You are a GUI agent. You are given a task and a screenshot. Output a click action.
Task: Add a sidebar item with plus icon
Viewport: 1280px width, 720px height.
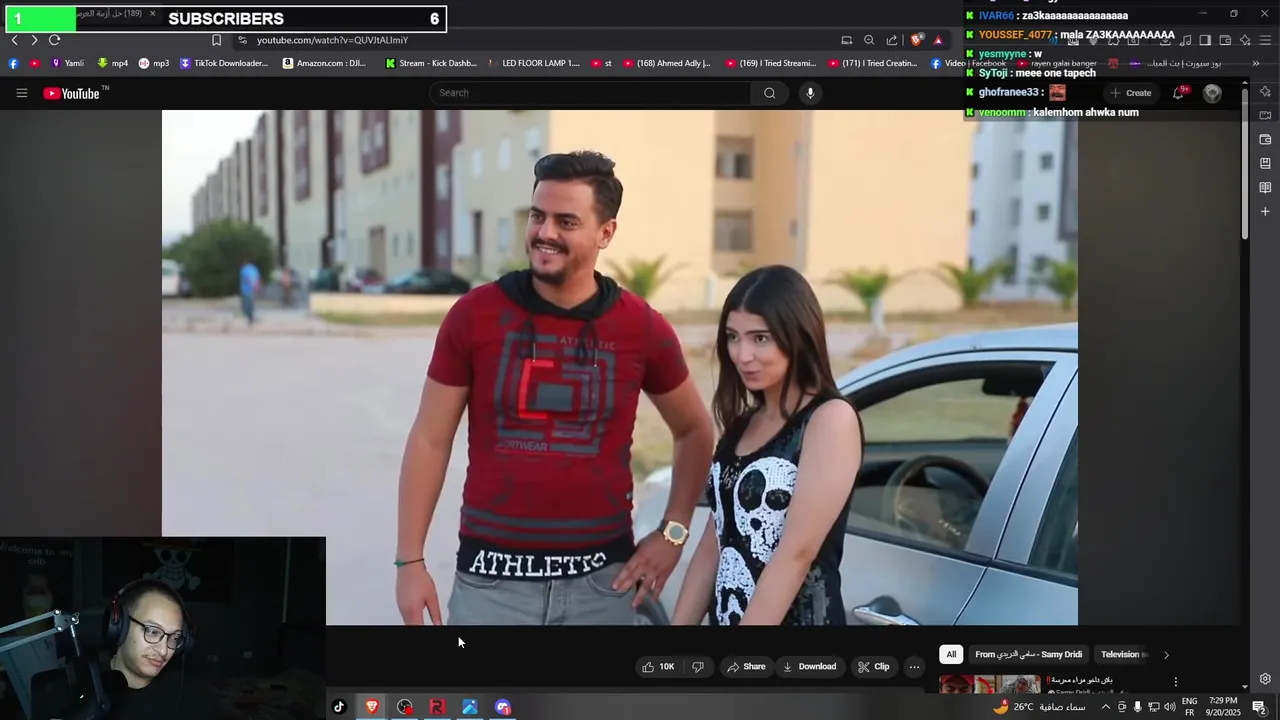pos(1265,211)
